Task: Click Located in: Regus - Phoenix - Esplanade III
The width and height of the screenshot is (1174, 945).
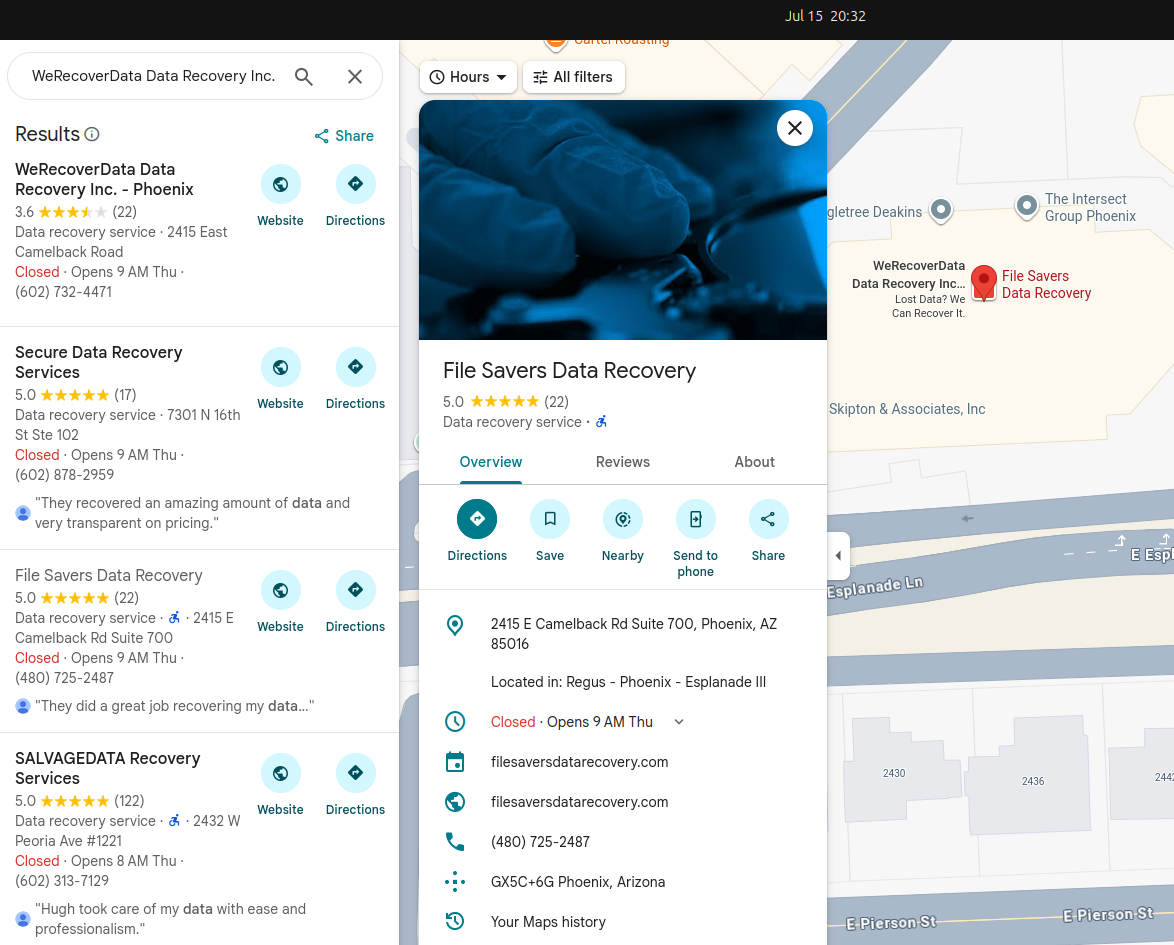Action: [628, 682]
